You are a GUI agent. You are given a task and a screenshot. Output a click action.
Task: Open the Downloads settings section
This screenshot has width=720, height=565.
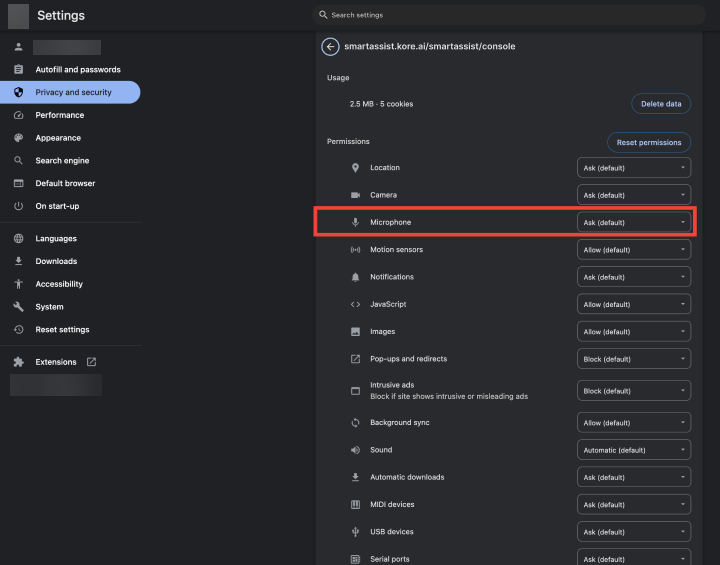click(56, 261)
